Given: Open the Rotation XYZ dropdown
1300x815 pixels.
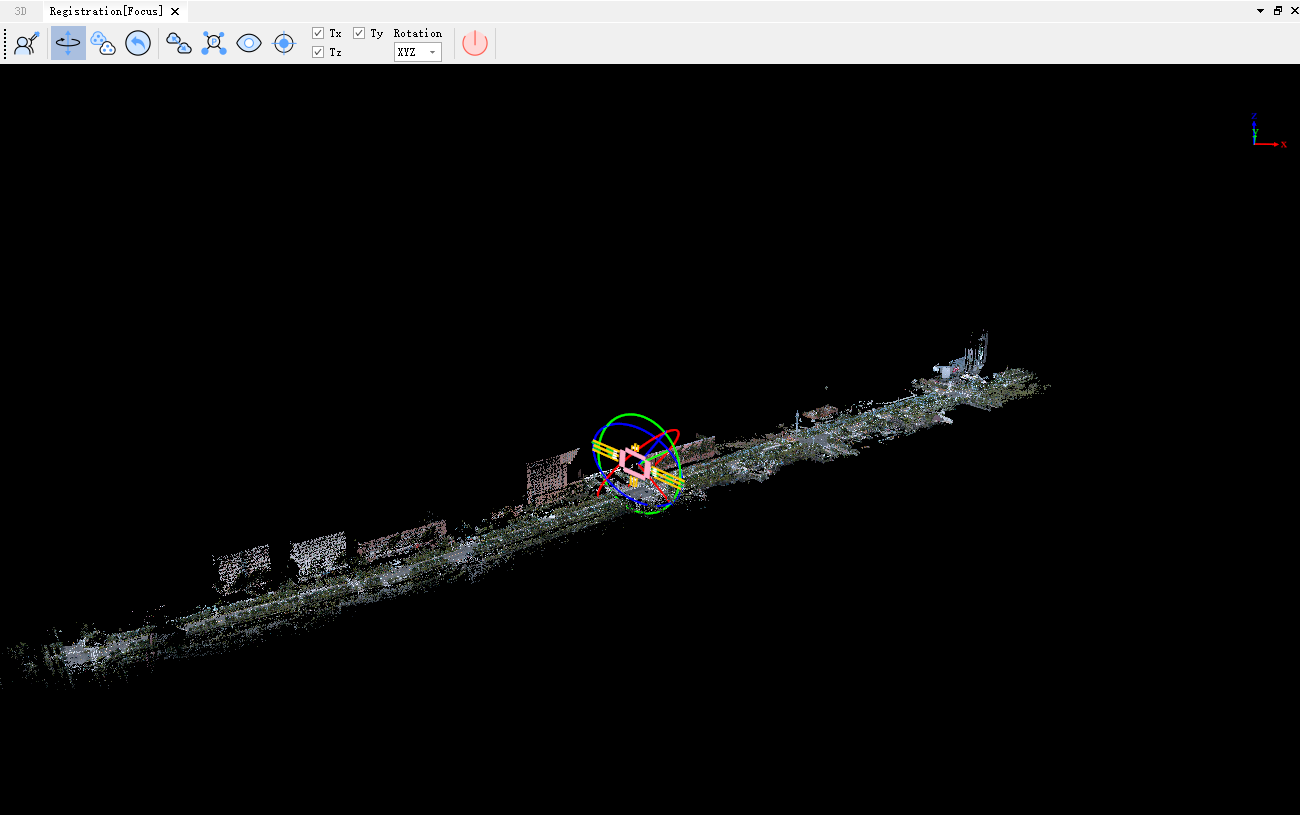Looking at the screenshot, I should coord(417,52).
